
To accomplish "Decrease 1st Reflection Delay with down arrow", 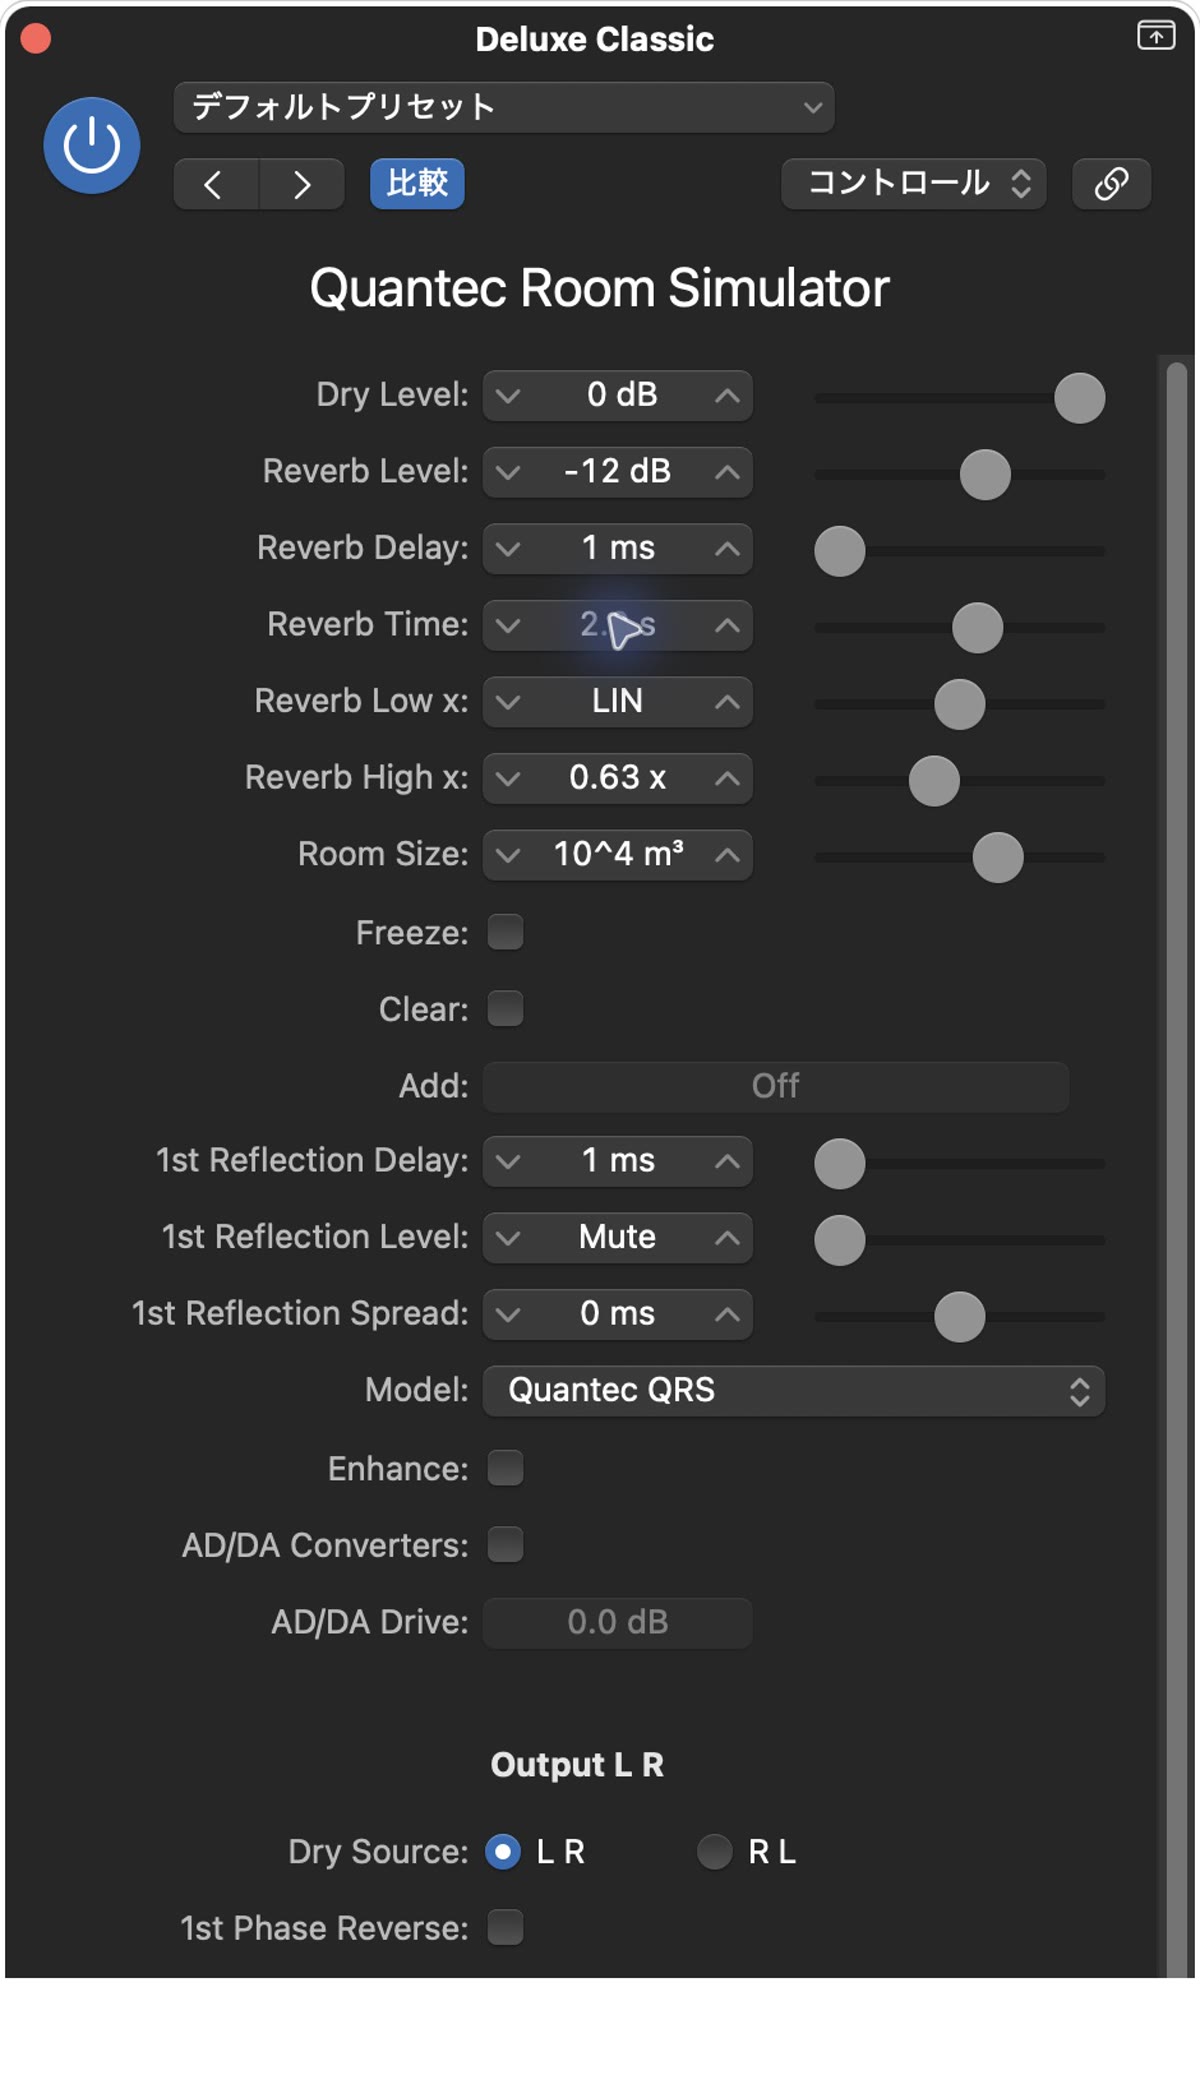I will 508,1162.
